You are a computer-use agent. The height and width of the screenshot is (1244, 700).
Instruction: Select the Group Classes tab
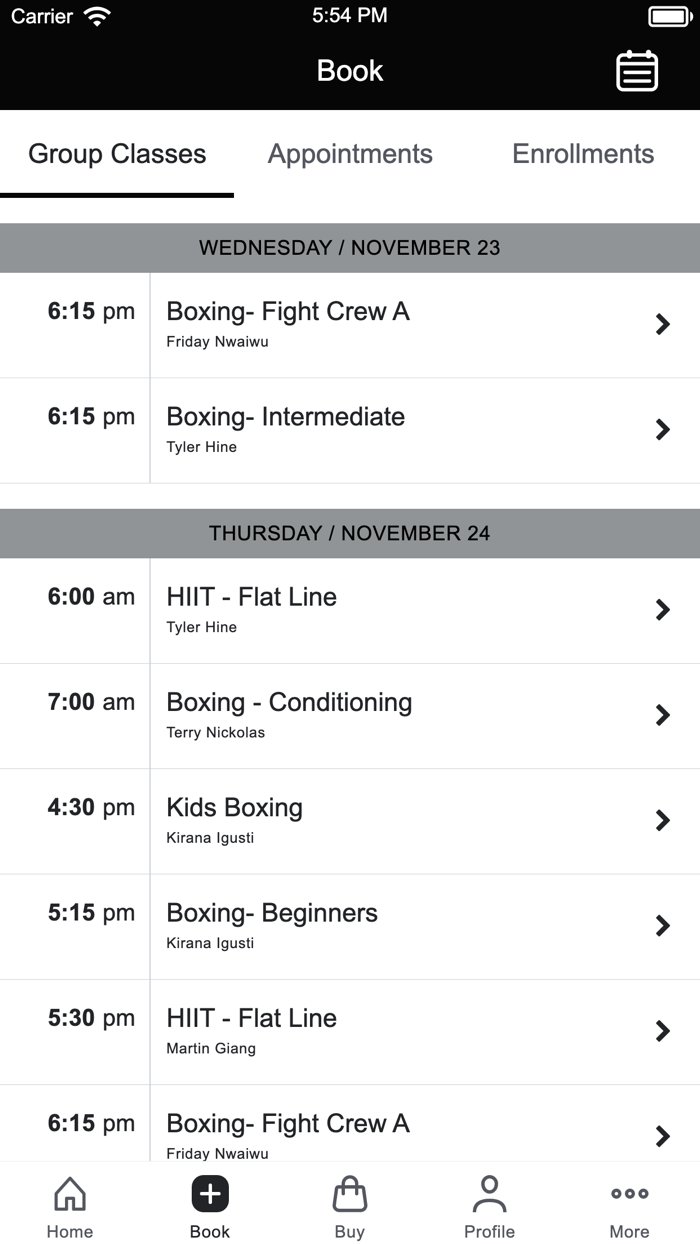[x=117, y=154]
